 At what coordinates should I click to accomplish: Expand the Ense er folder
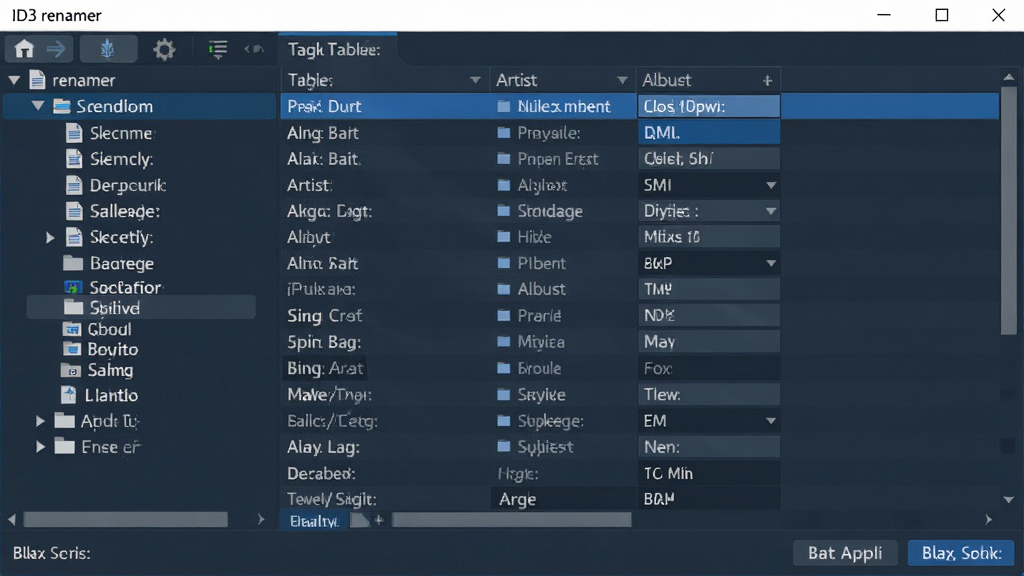(x=40, y=447)
